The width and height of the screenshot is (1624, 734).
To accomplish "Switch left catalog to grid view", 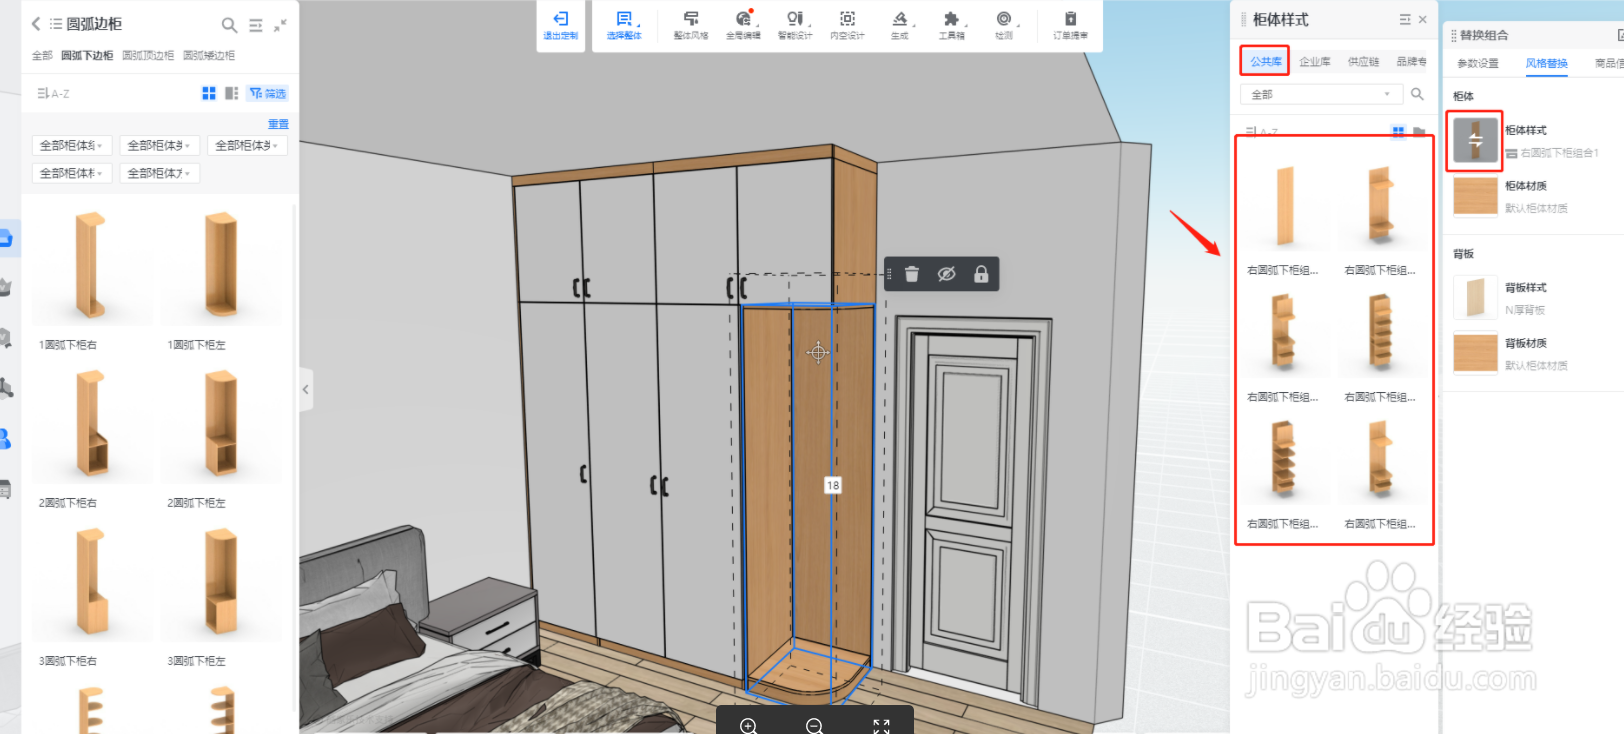I will tap(209, 93).
